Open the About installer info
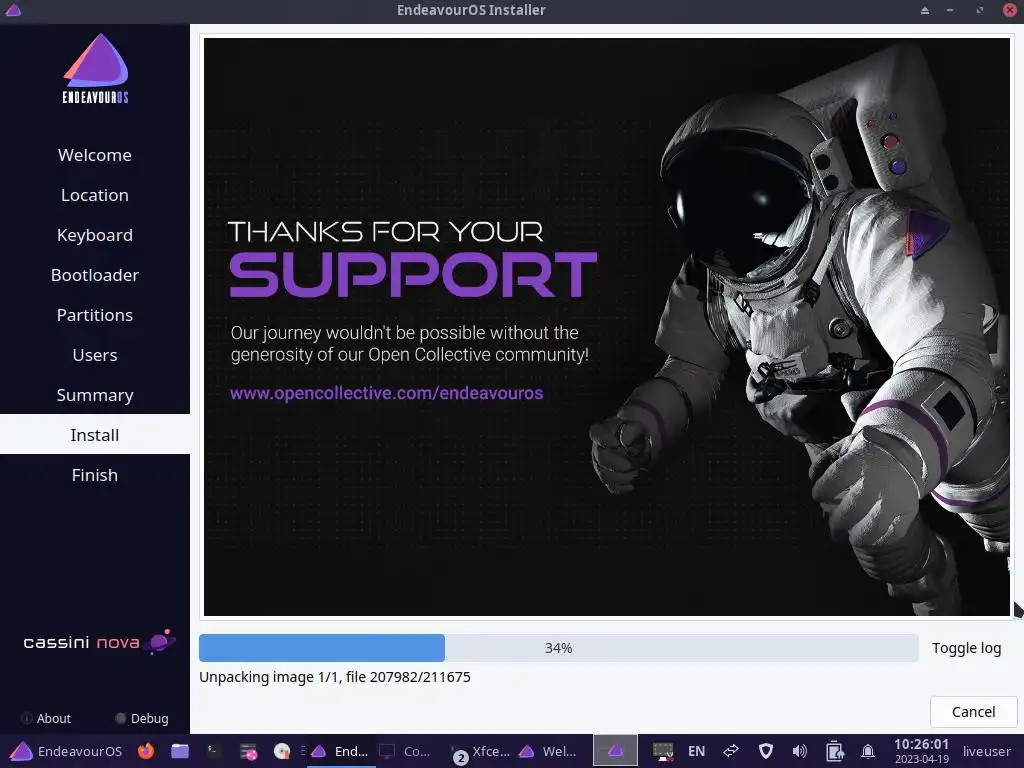1024x768 pixels. pyautogui.click(x=46, y=718)
